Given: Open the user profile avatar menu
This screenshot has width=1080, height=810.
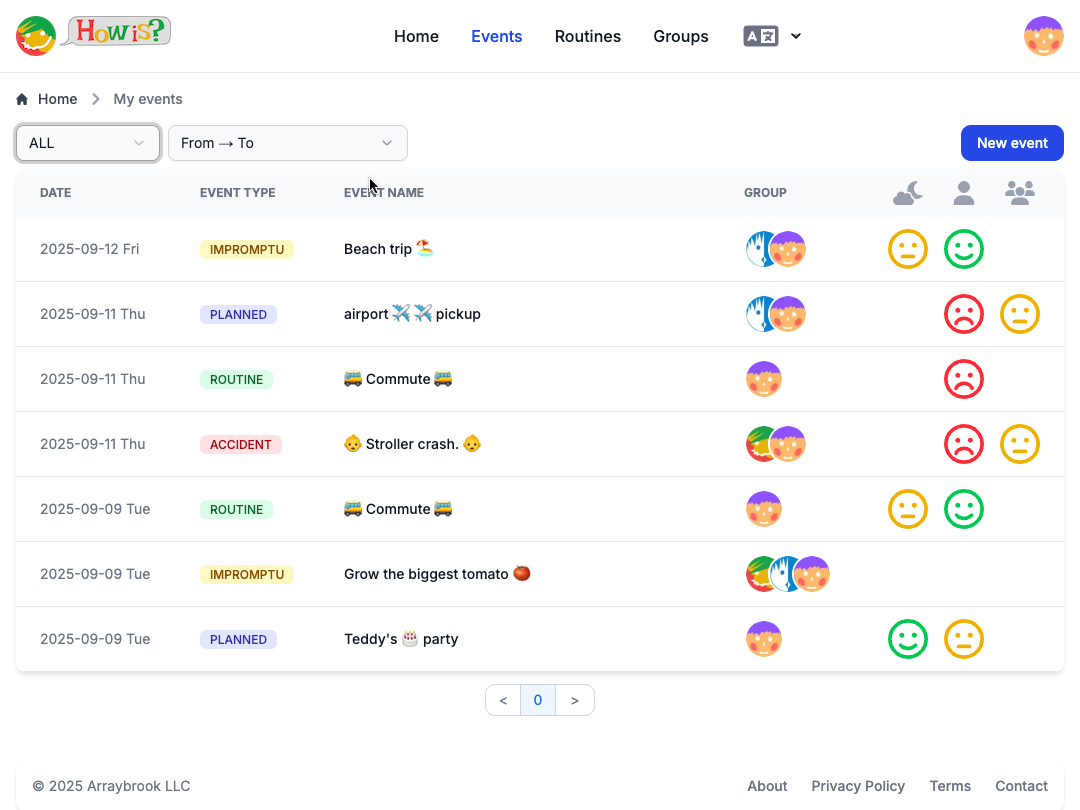Looking at the screenshot, I should click(x=1043, y=36).
